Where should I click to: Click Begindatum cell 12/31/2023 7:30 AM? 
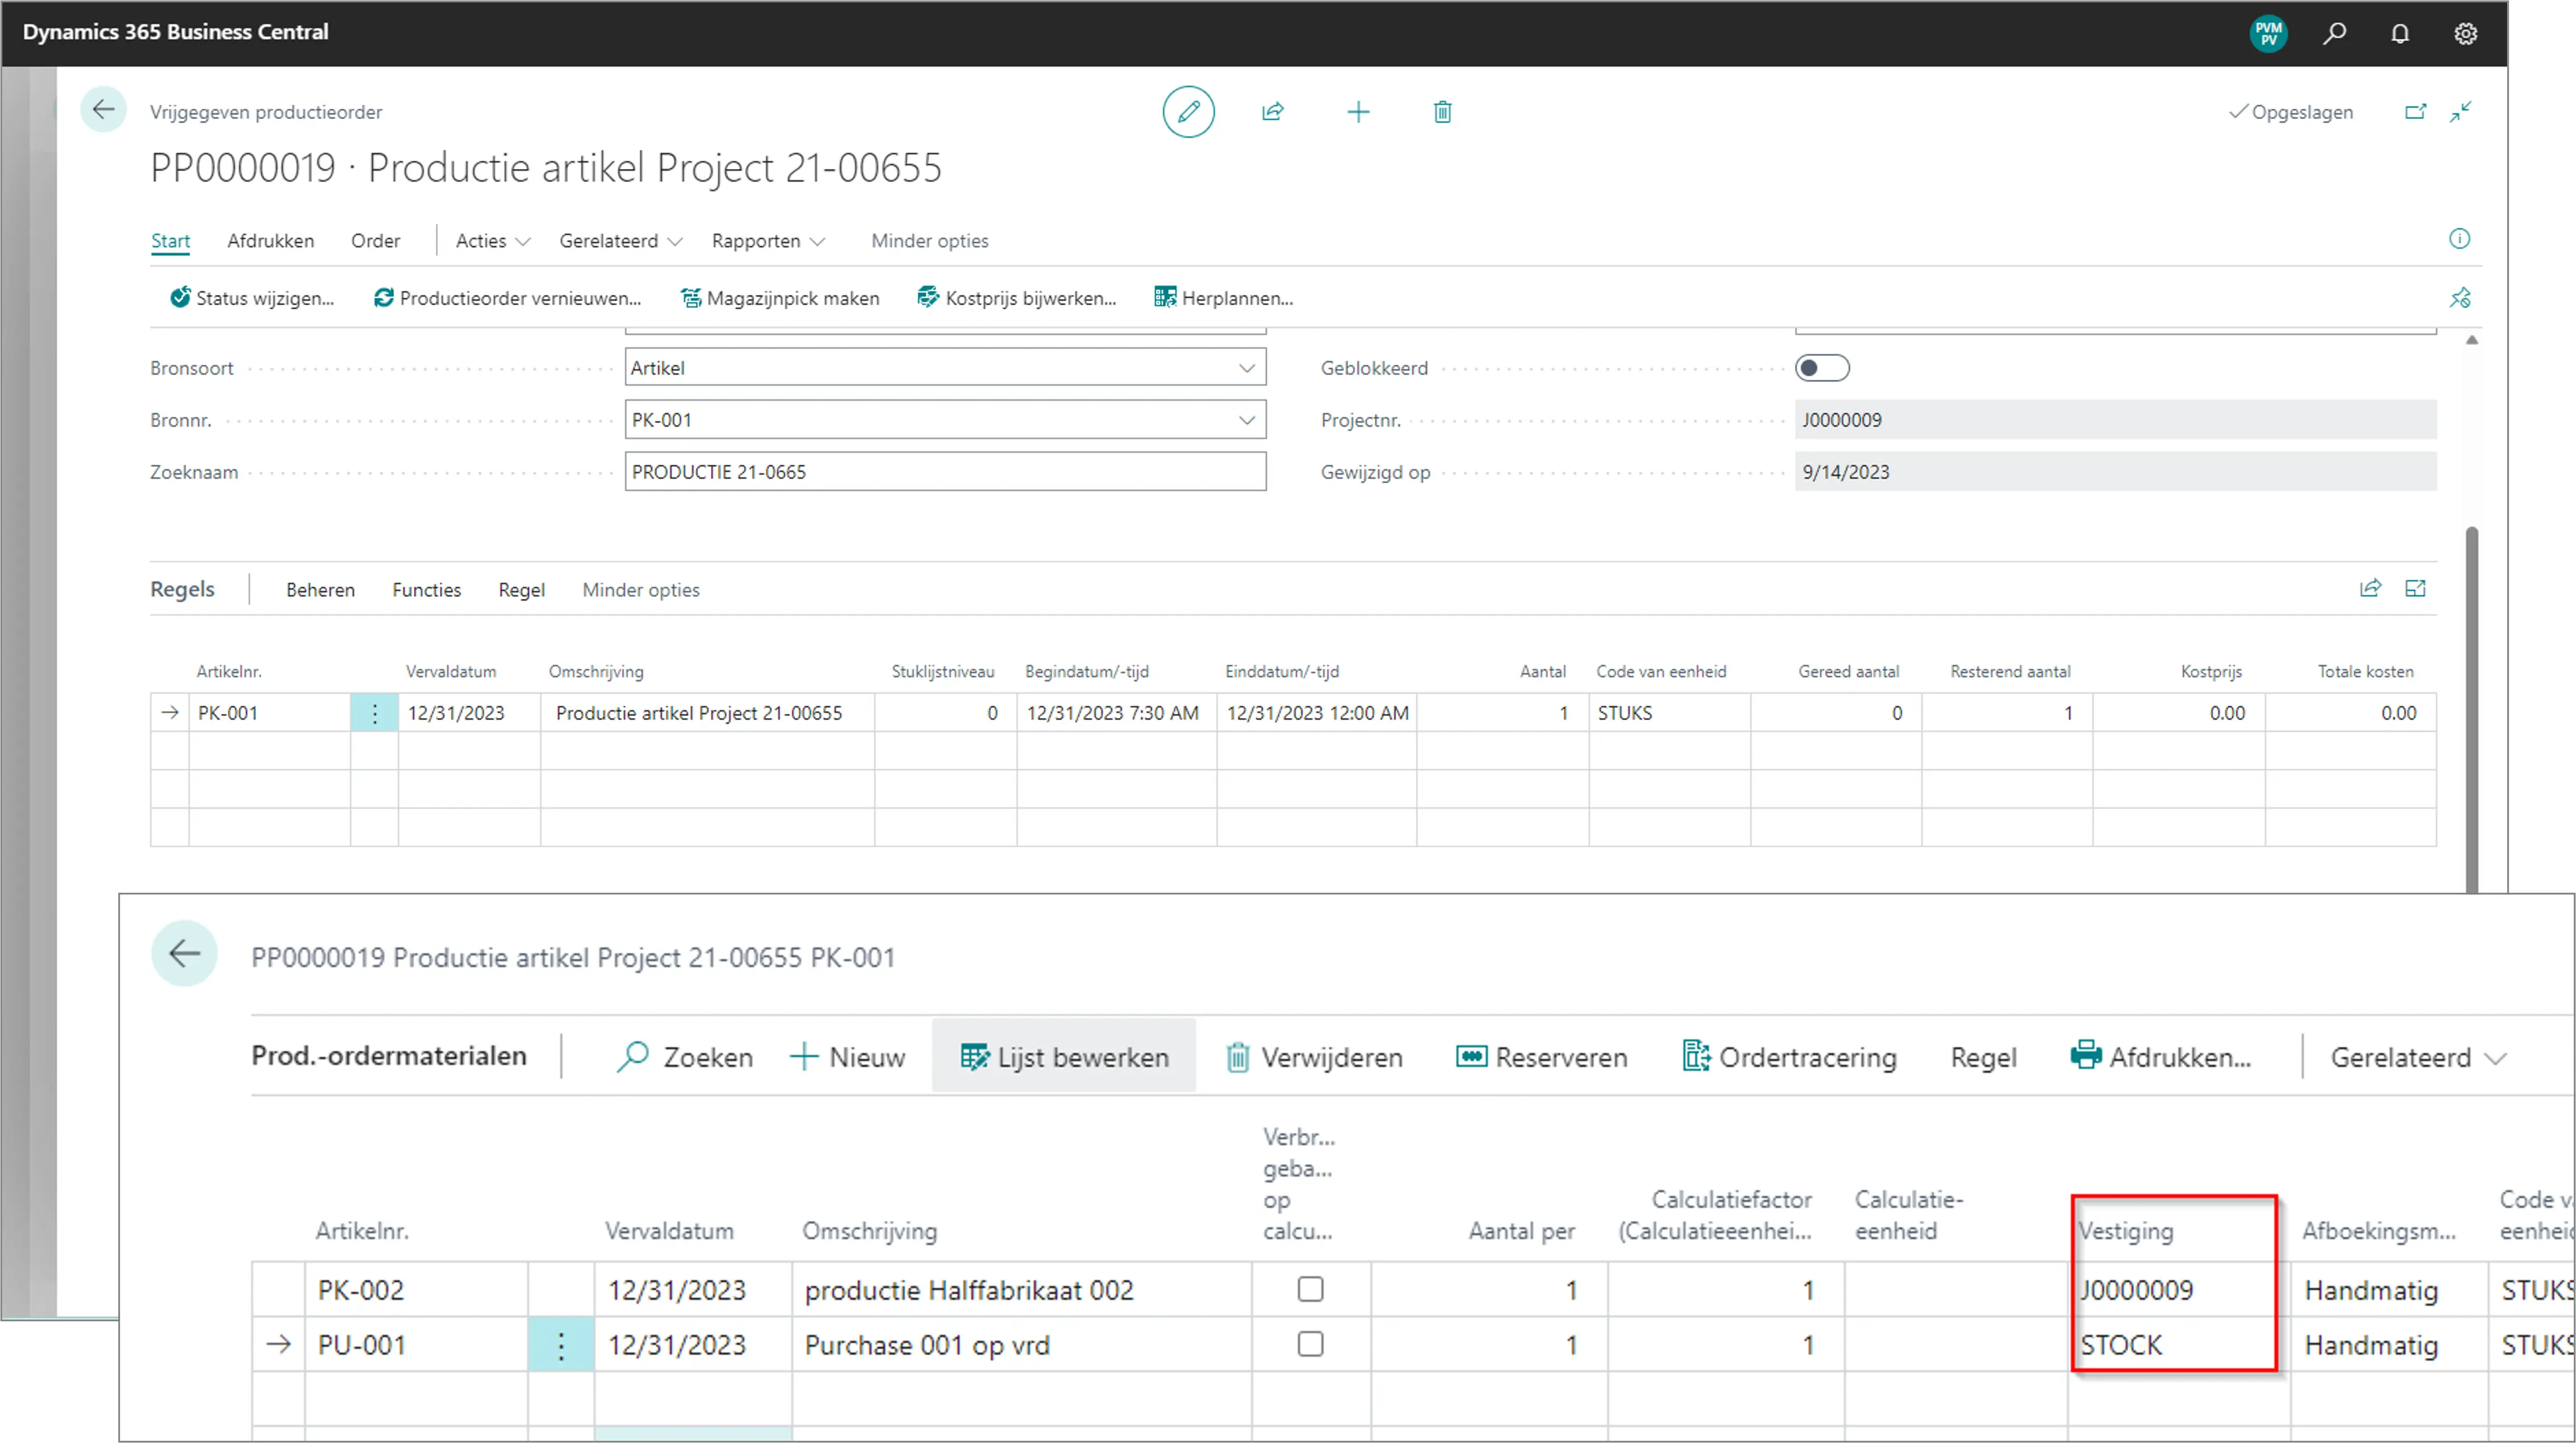point(1116,713)
